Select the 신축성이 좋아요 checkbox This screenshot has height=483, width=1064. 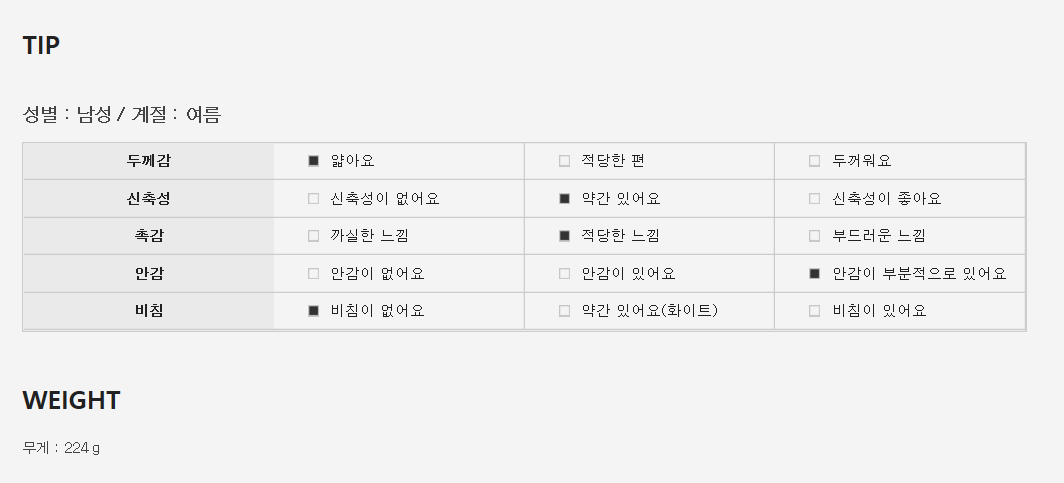pyautogui.click(x=814, y=199)
